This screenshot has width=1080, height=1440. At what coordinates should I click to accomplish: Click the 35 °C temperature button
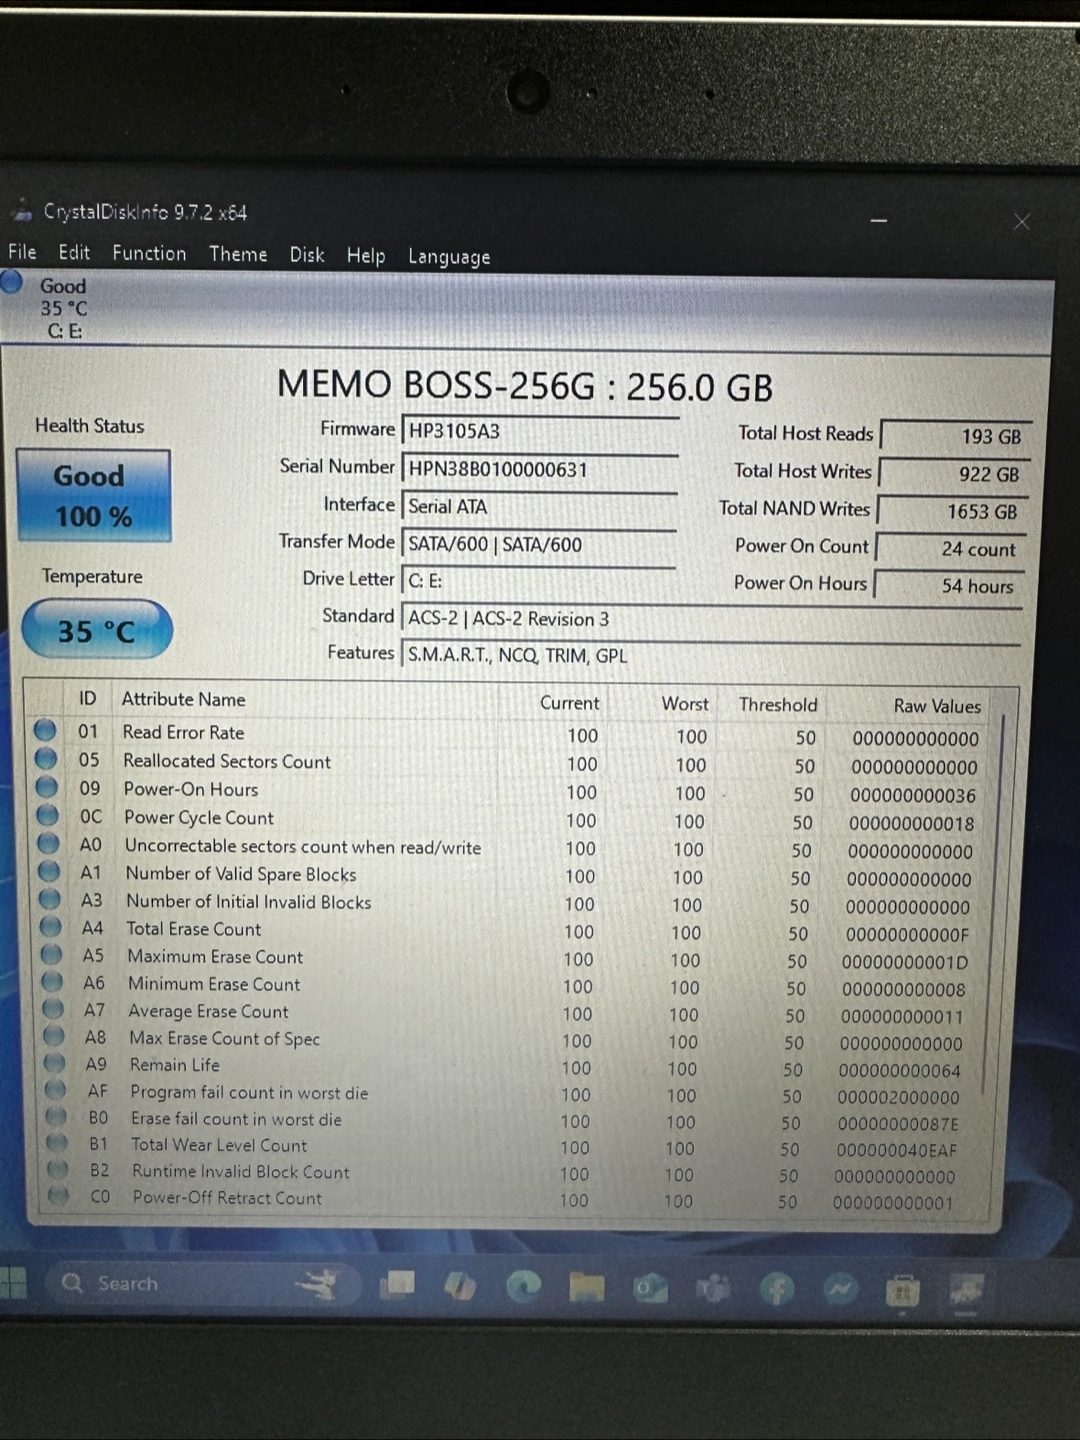tap(97, 630)
